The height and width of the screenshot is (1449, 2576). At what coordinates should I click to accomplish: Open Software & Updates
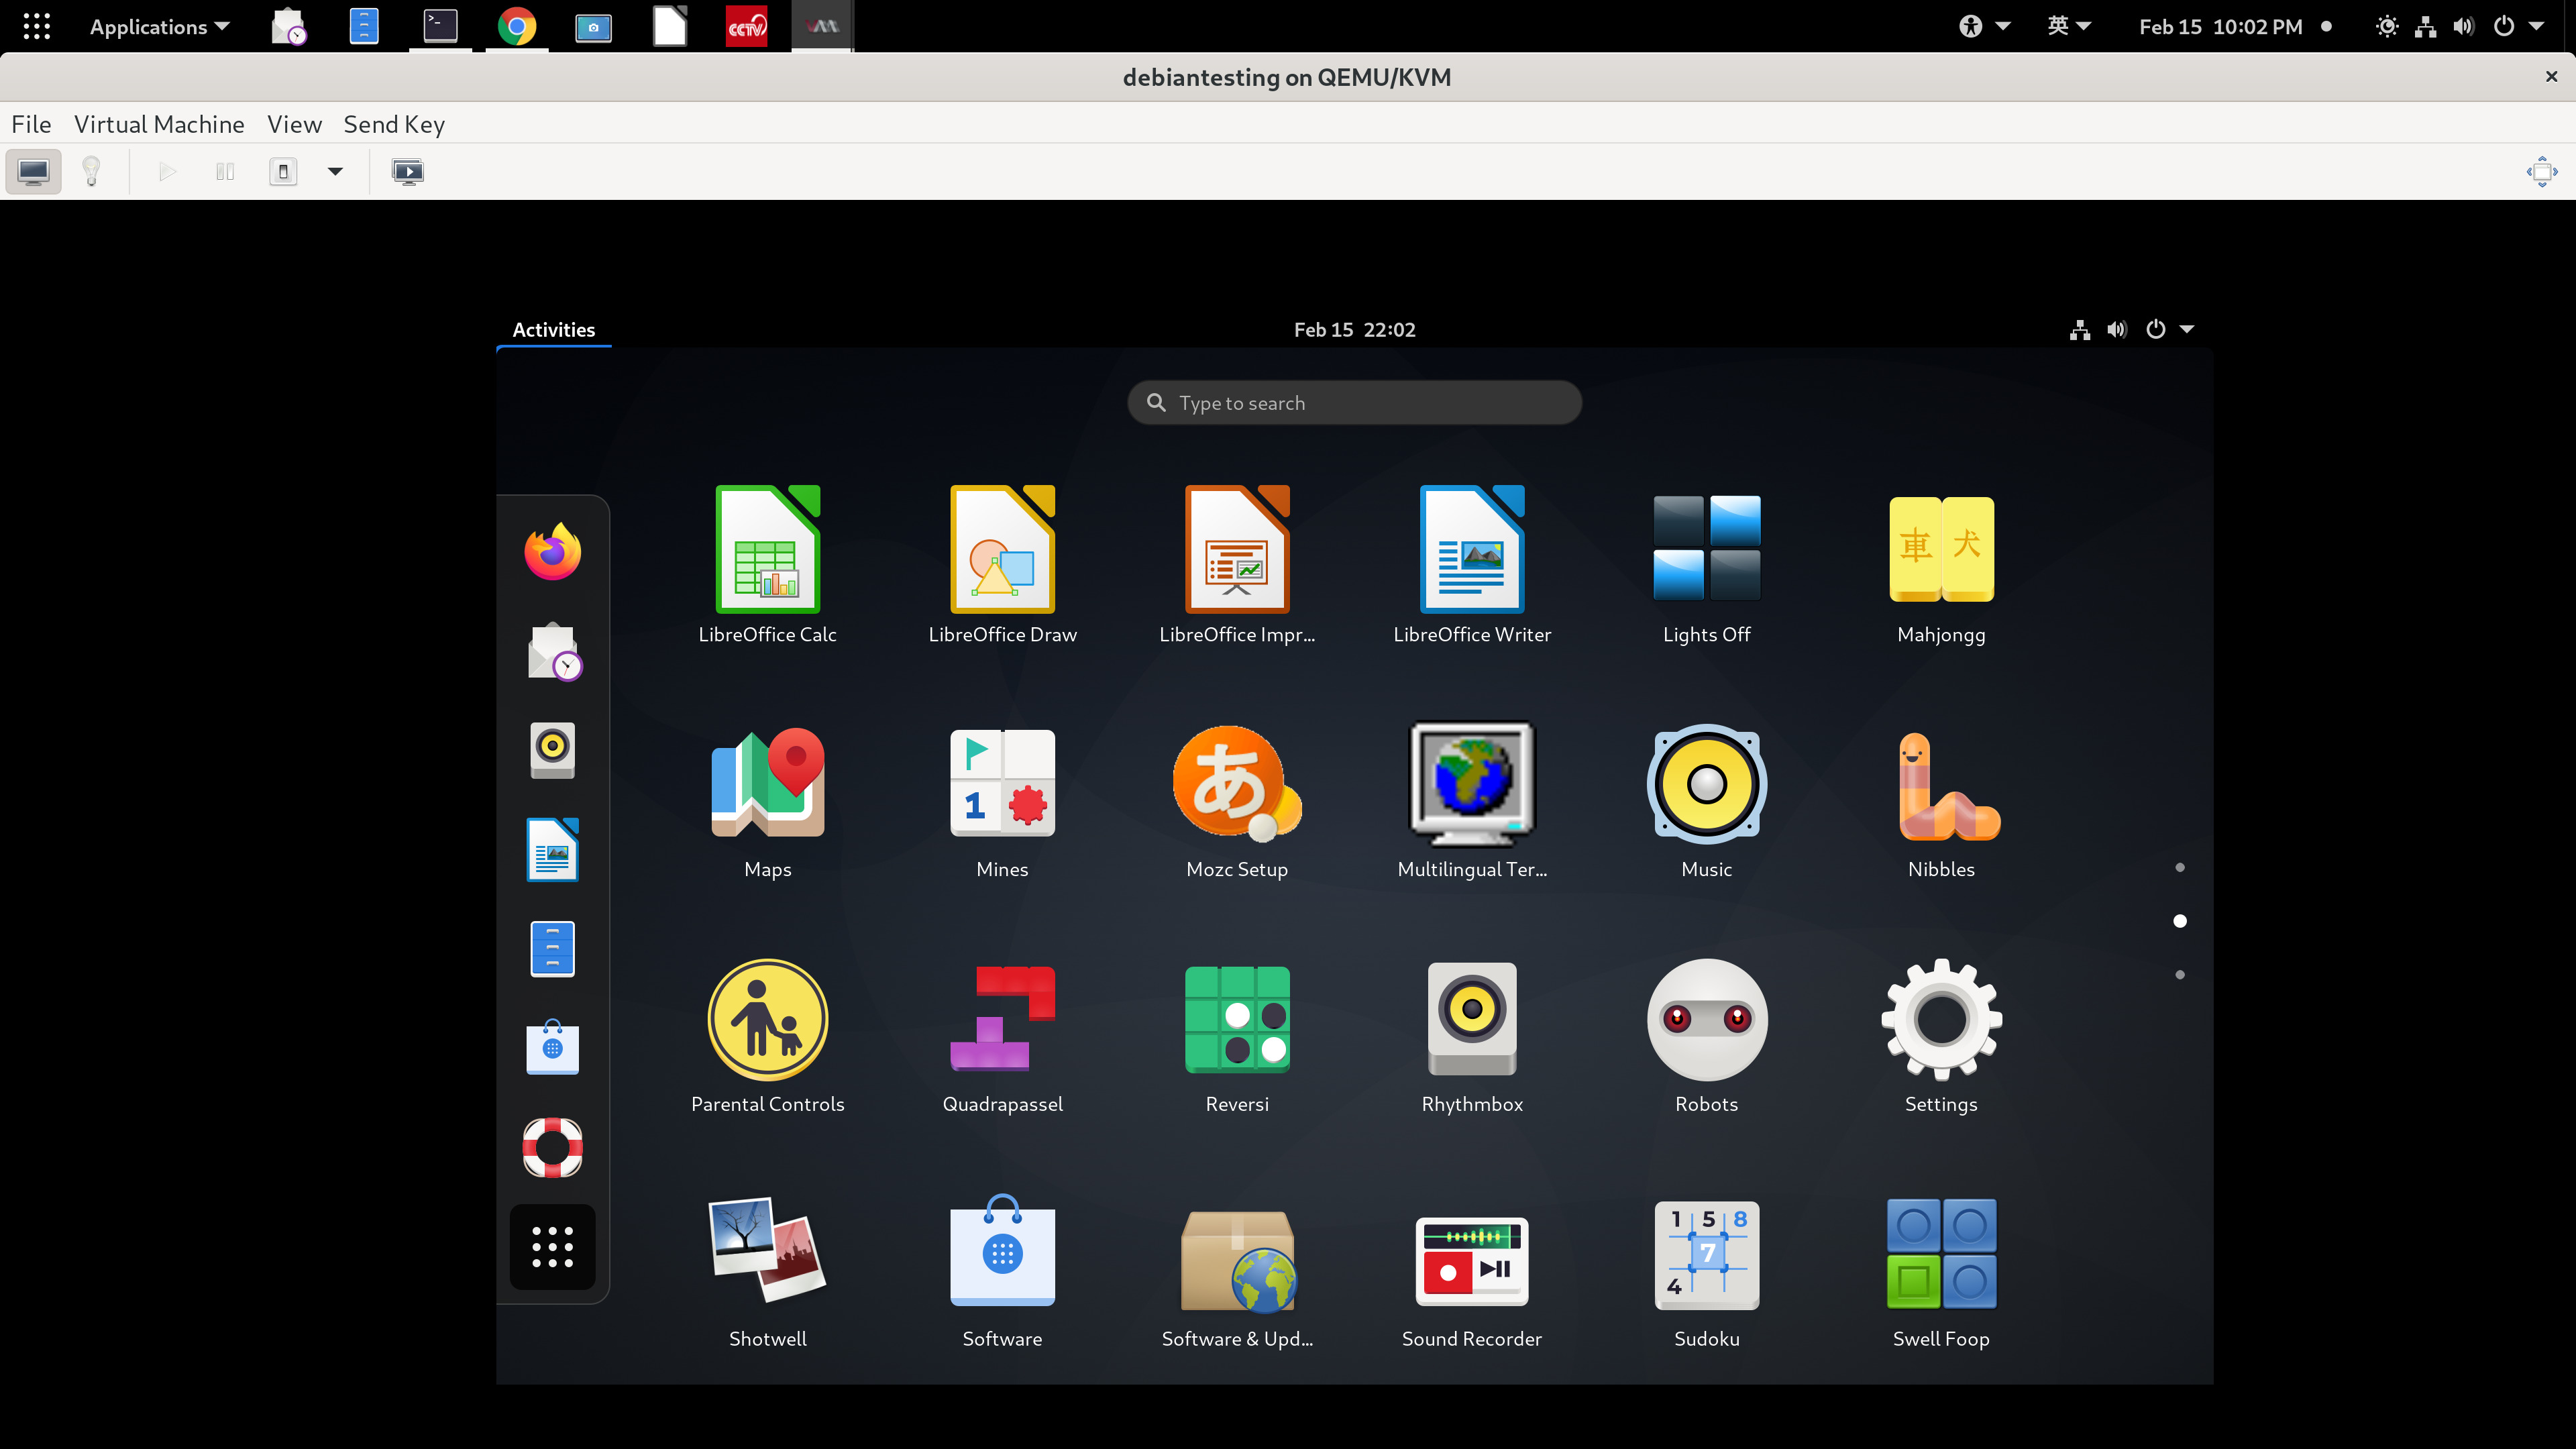pyautogui.click(x=1237, y=1270)
